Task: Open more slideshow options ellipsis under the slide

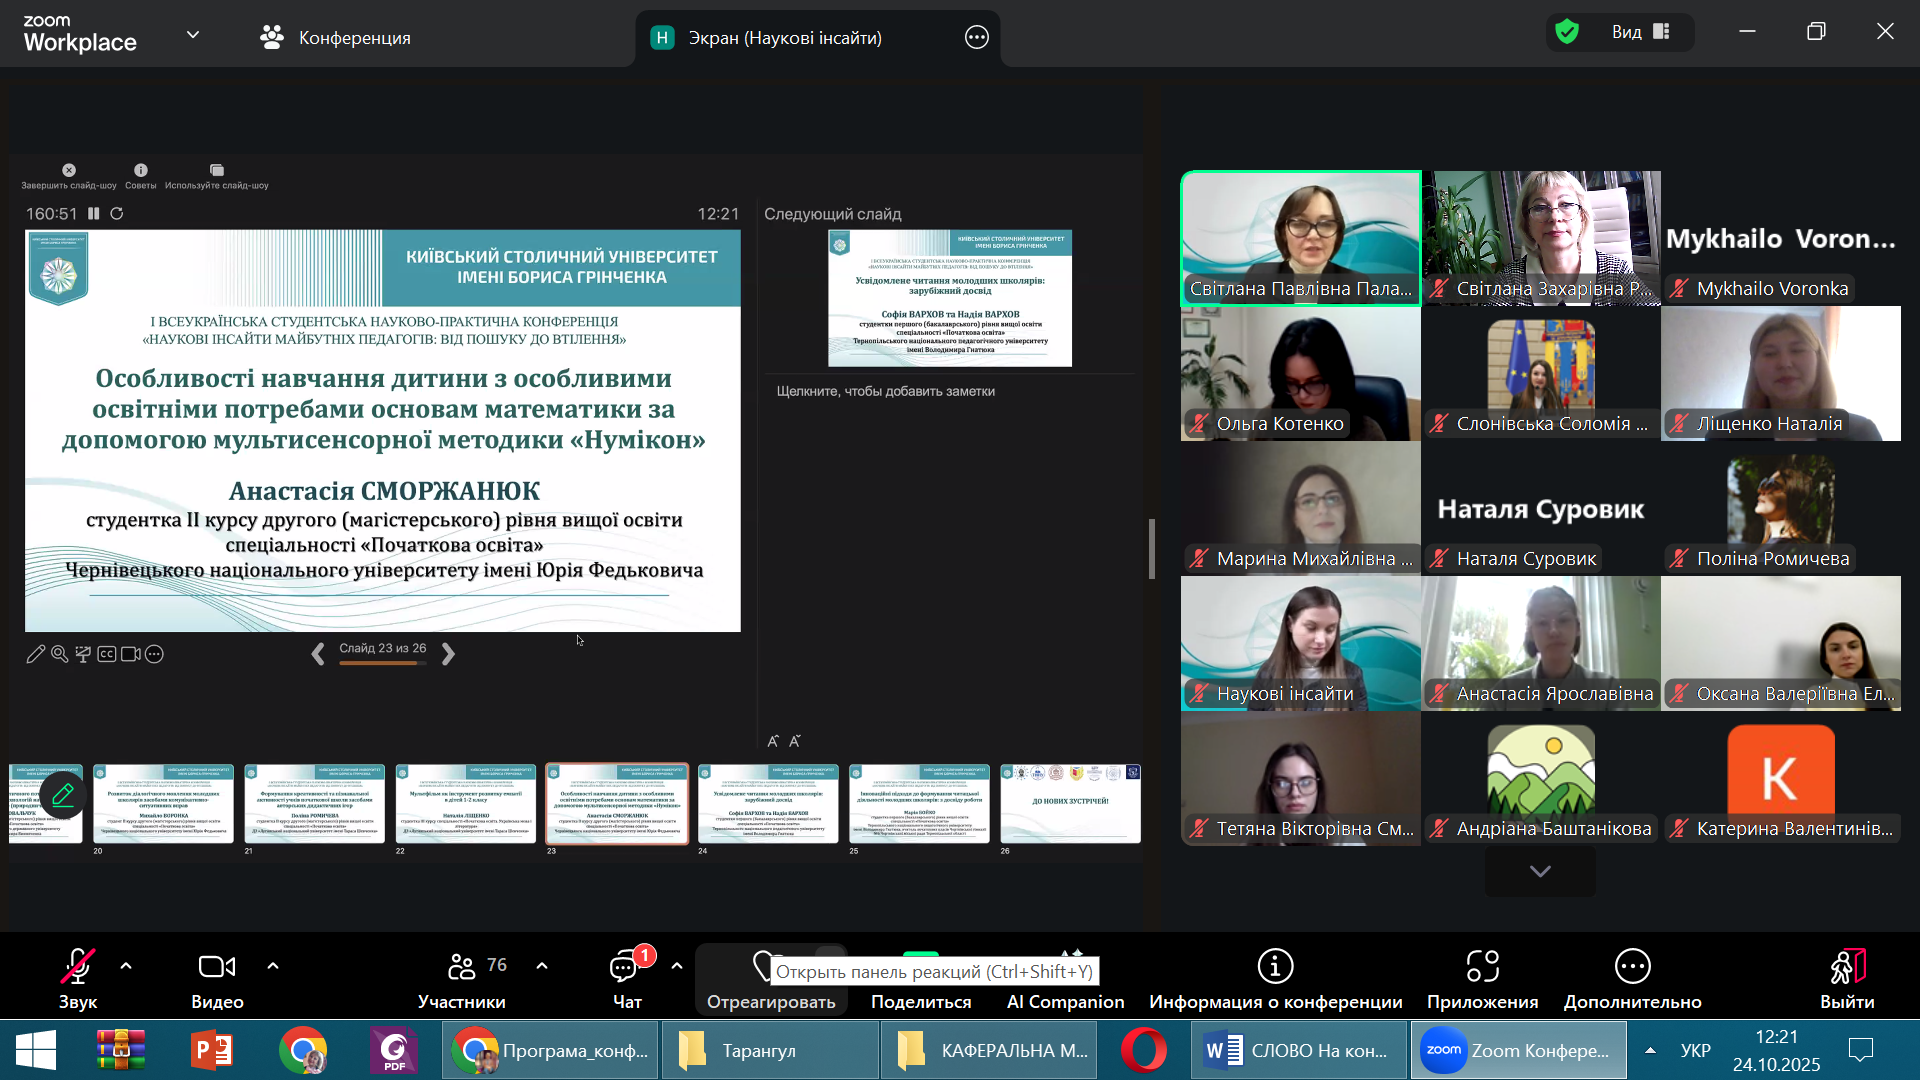Action: coord(154,654)
